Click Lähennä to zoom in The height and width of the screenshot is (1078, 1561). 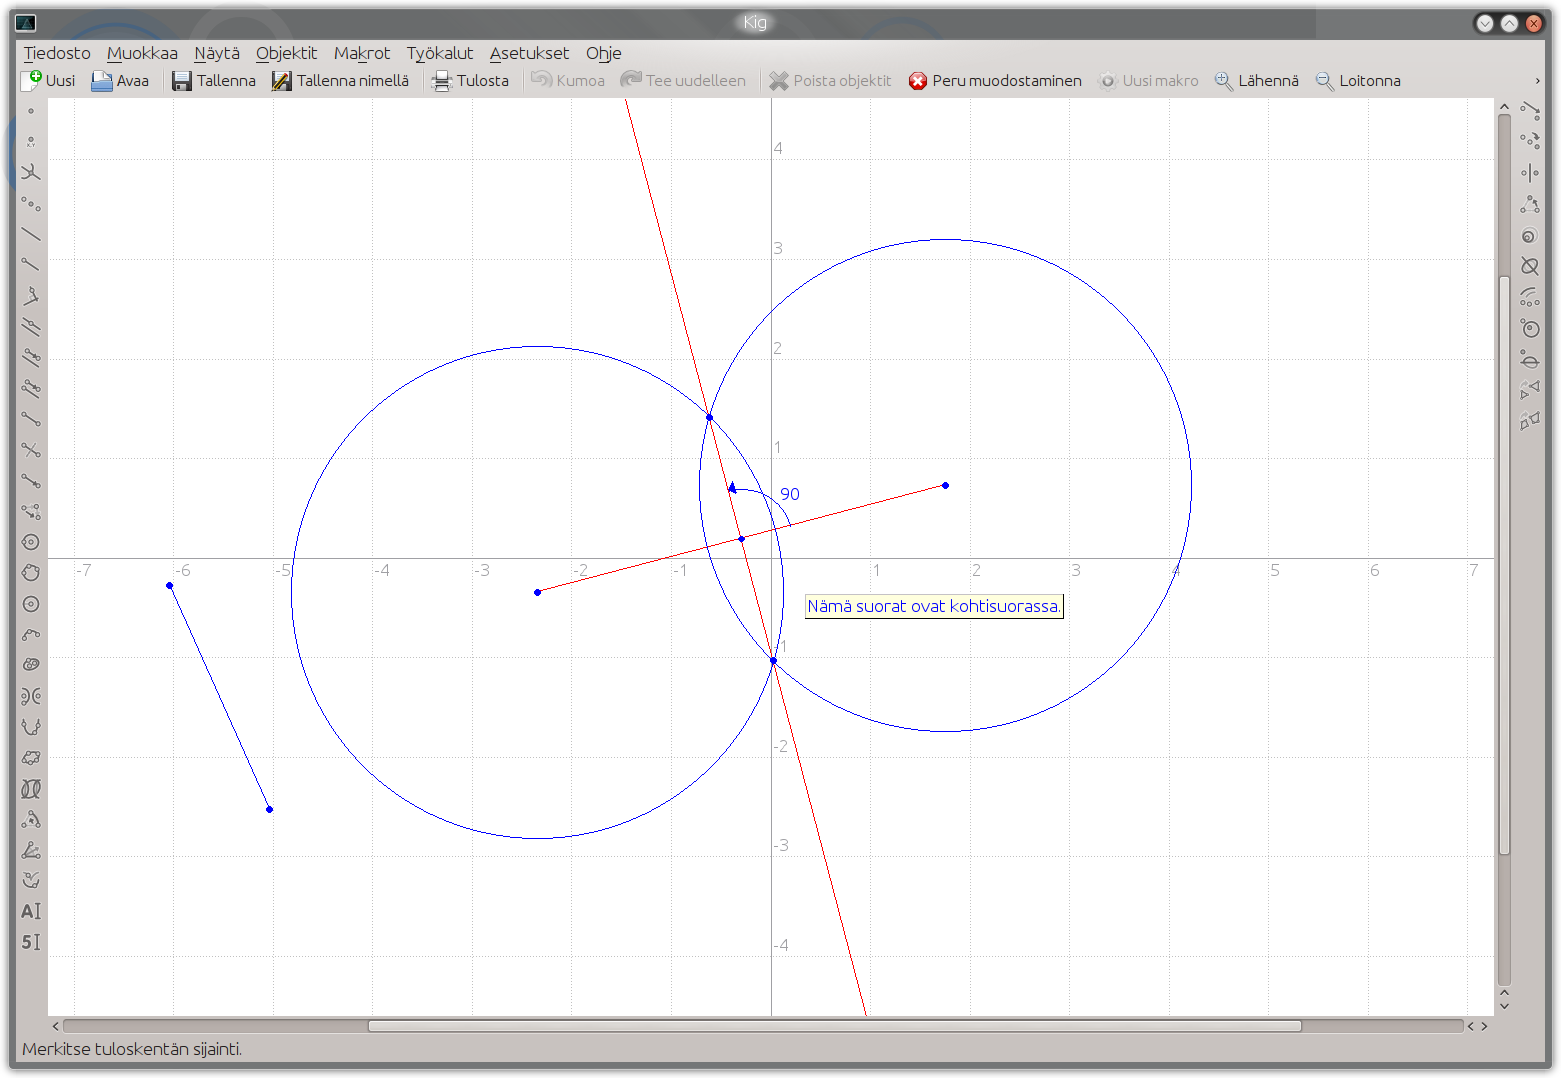pos(1257,81)
